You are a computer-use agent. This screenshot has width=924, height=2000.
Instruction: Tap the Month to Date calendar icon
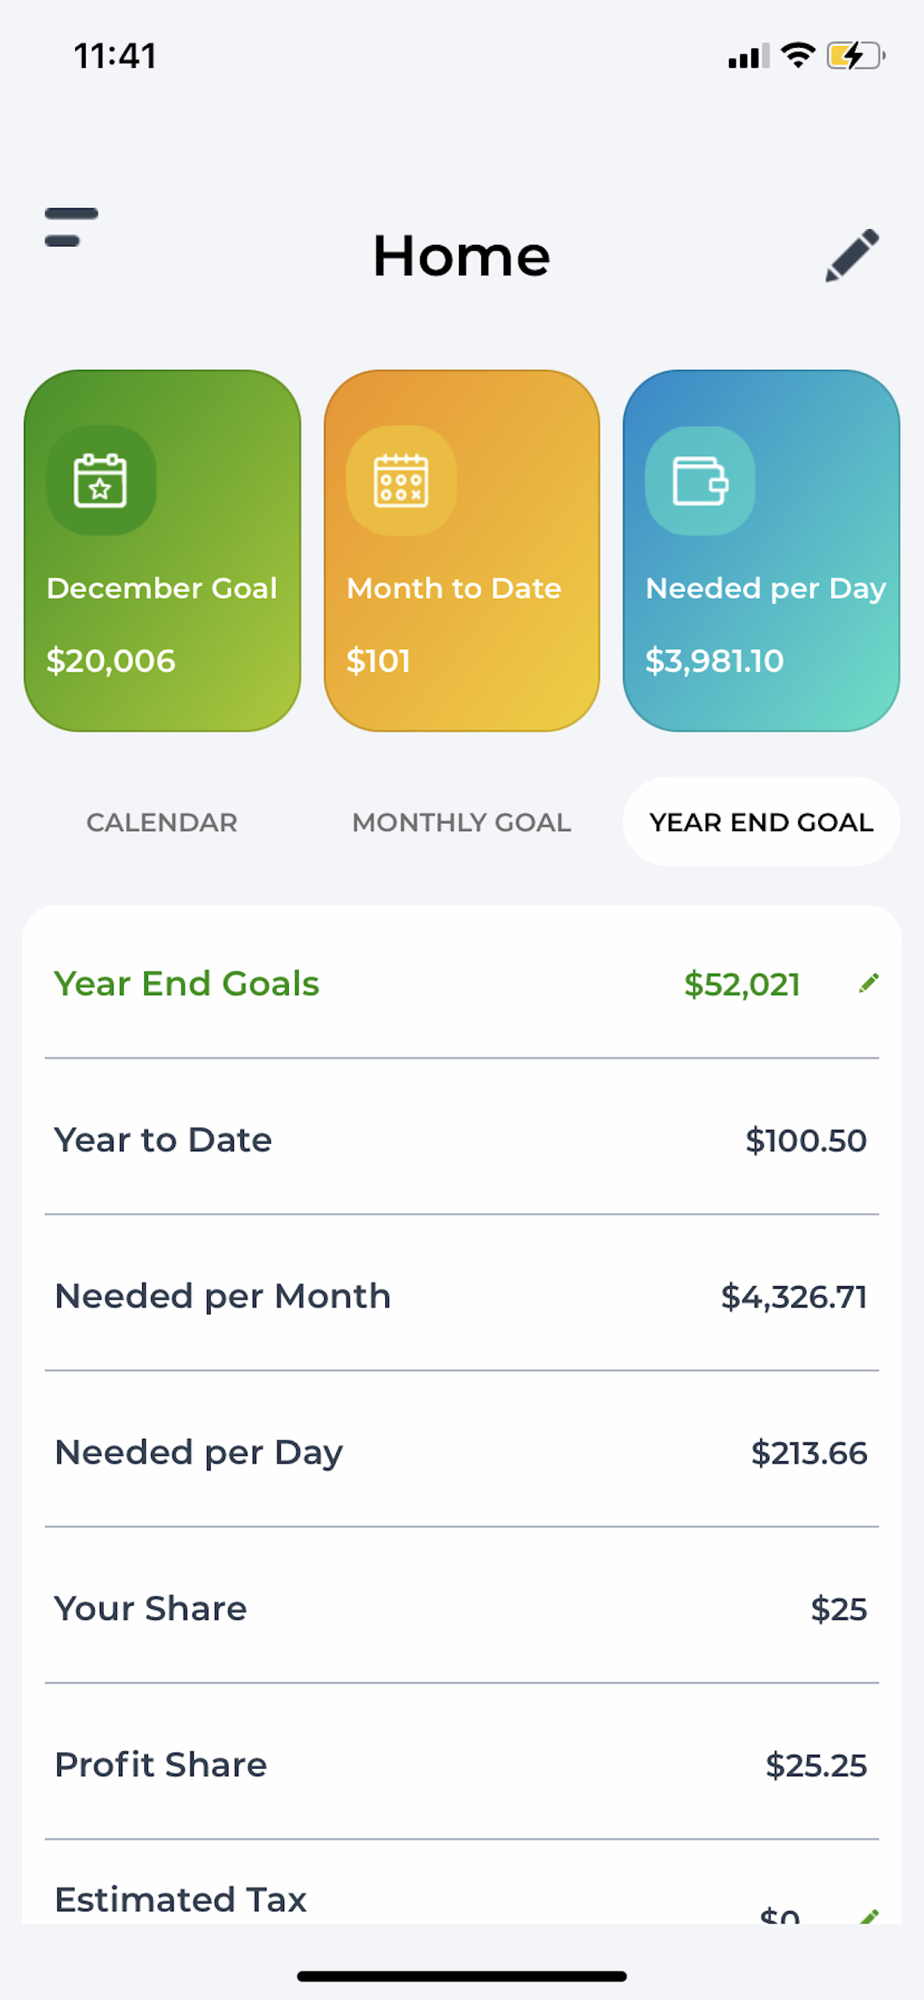[x=401, y=481]
